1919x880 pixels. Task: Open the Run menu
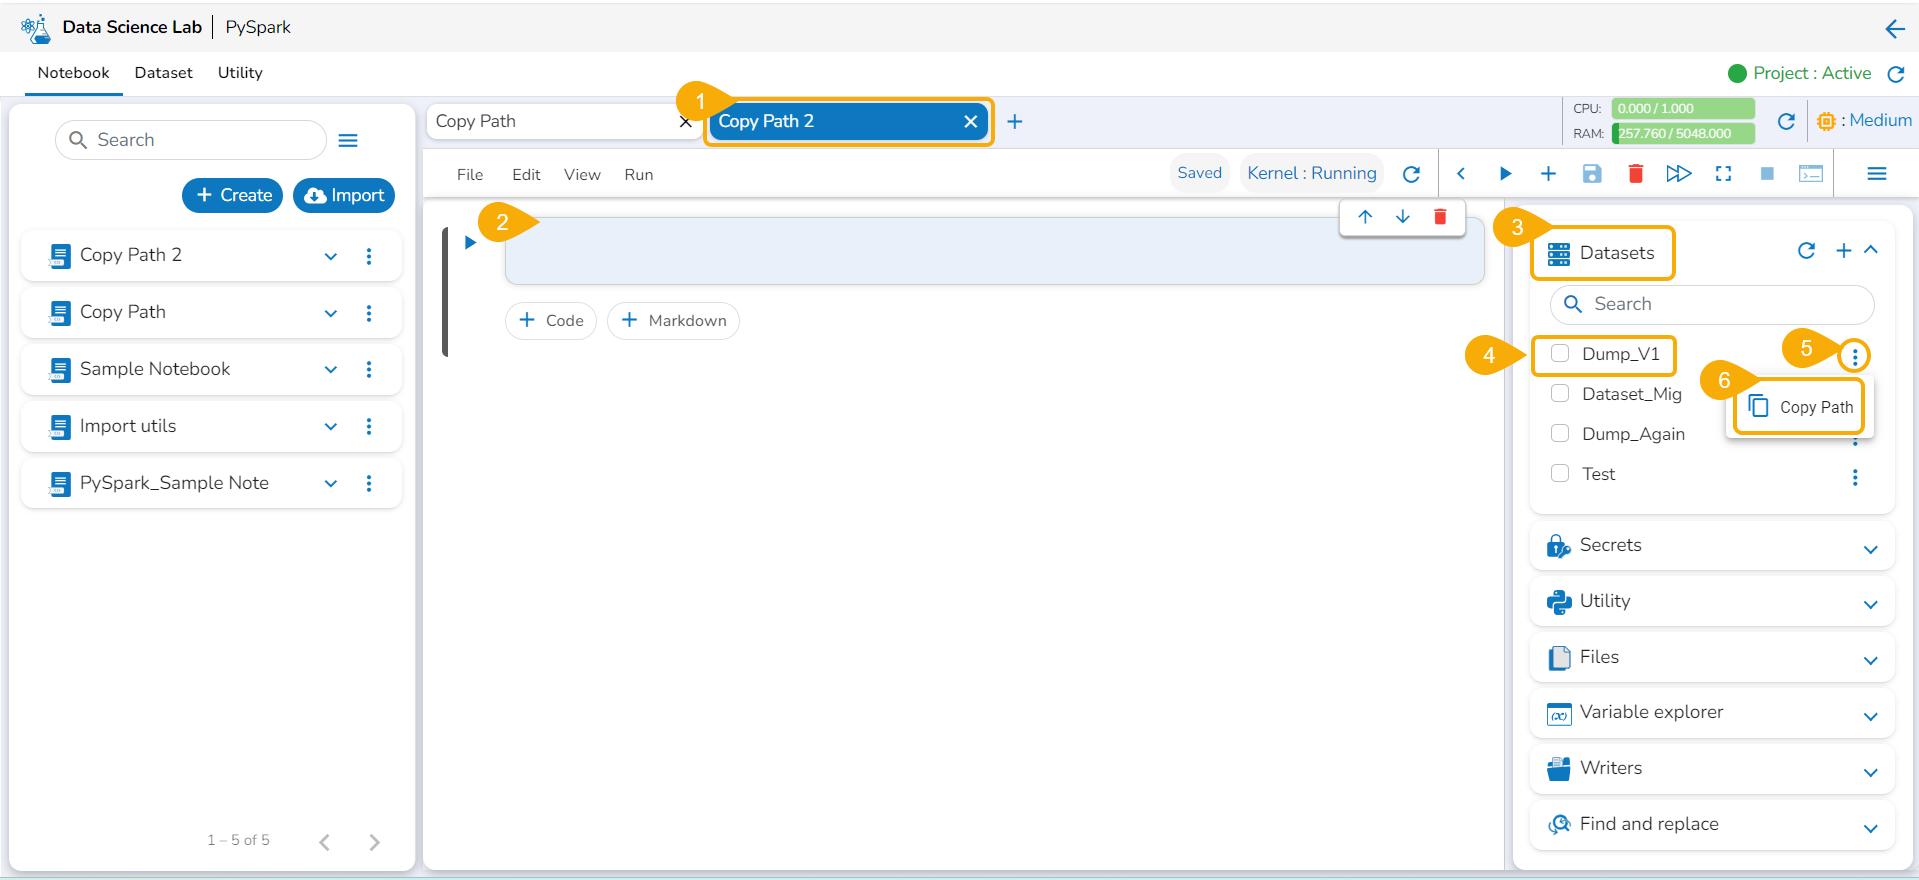pyautogui.click(x=639, y=175)
